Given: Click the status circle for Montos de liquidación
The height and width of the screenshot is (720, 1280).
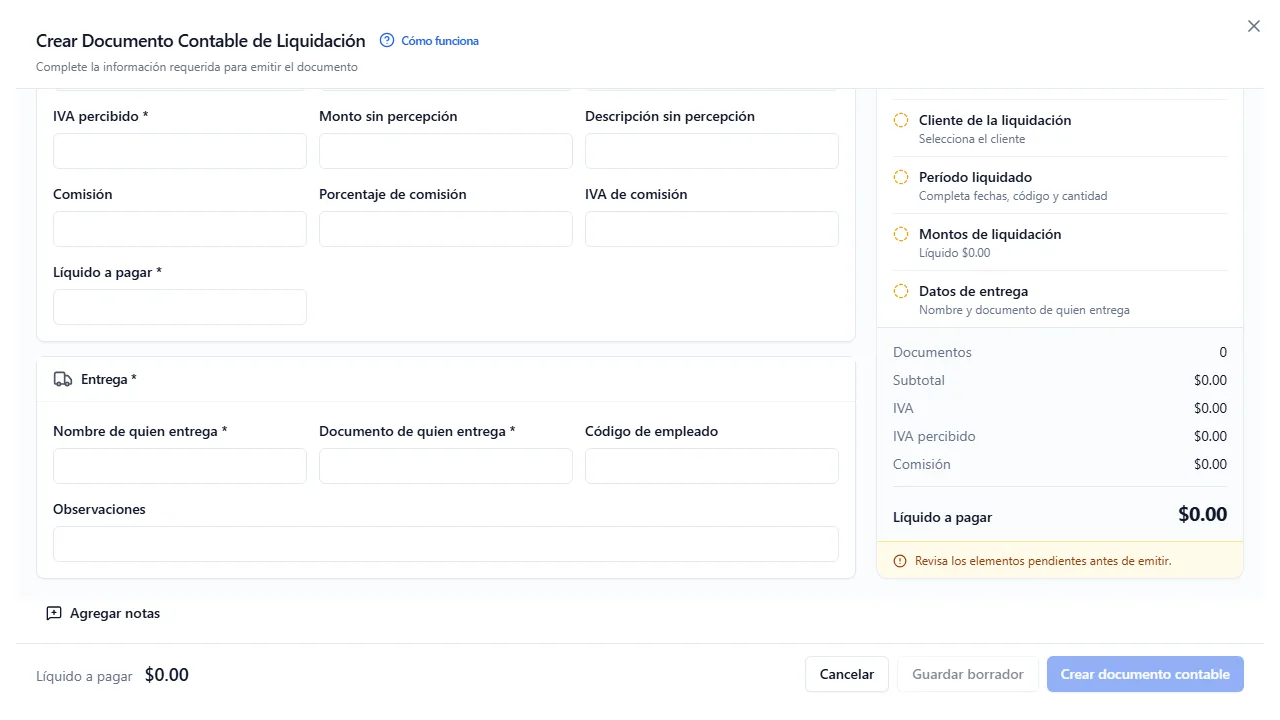Looking at the screenshot, I should coord(901,234).
